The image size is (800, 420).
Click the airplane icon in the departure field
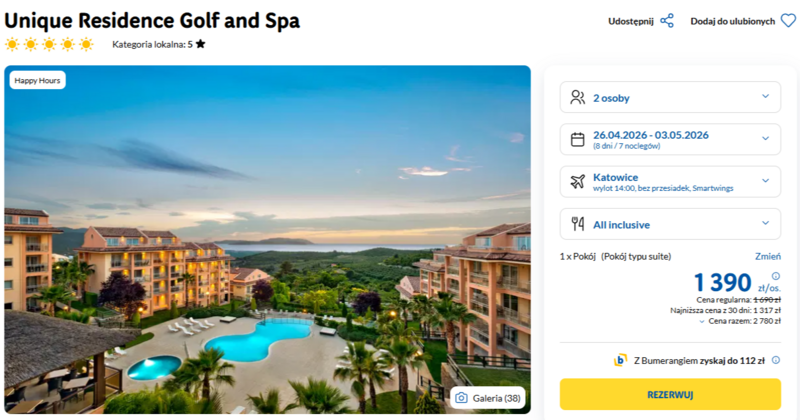(x=577, y=181)
